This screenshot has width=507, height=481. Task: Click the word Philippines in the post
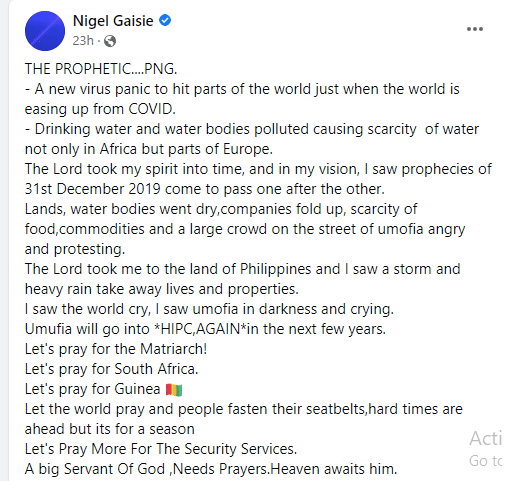[275, 269]
